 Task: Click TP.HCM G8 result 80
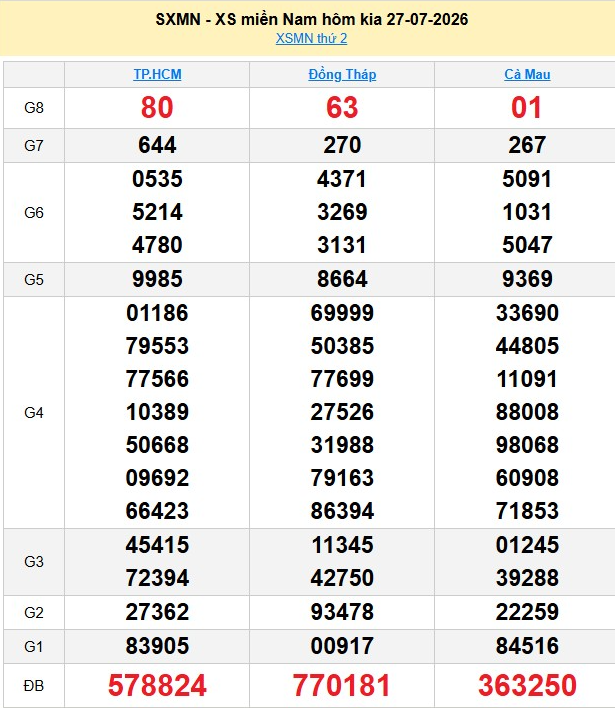pos(157,107)
